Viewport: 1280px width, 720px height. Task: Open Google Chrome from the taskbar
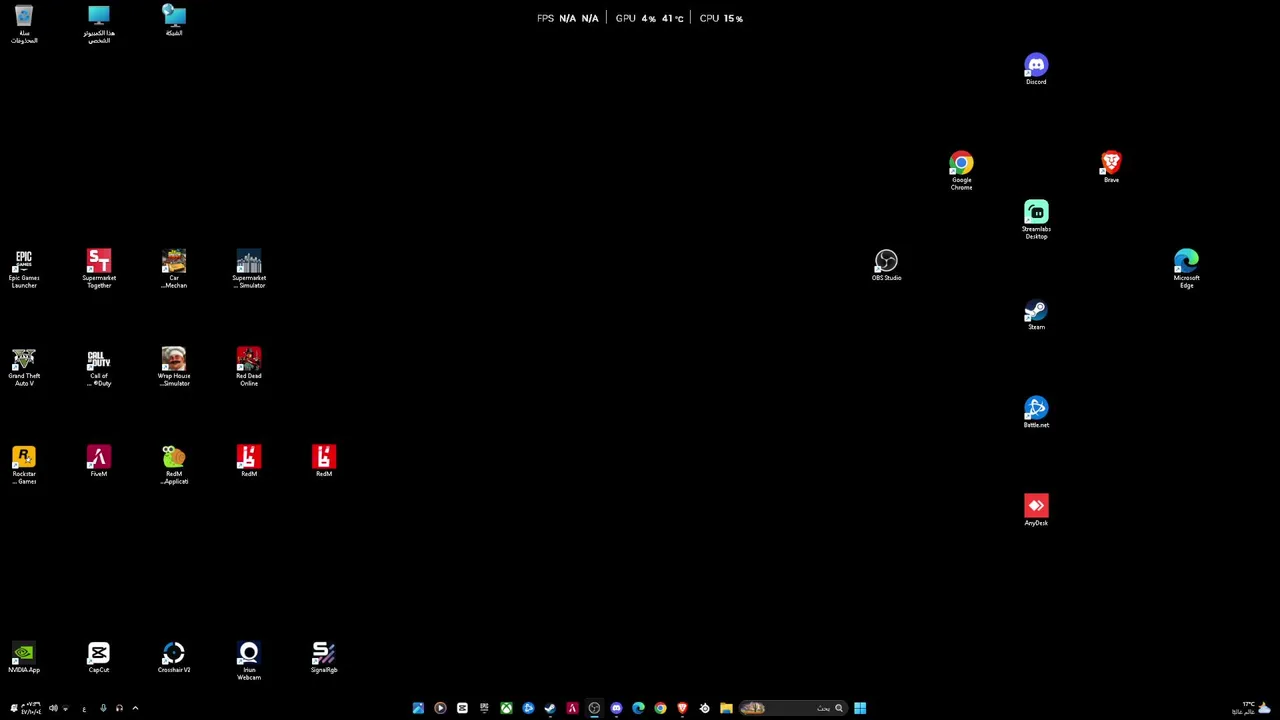660,708
